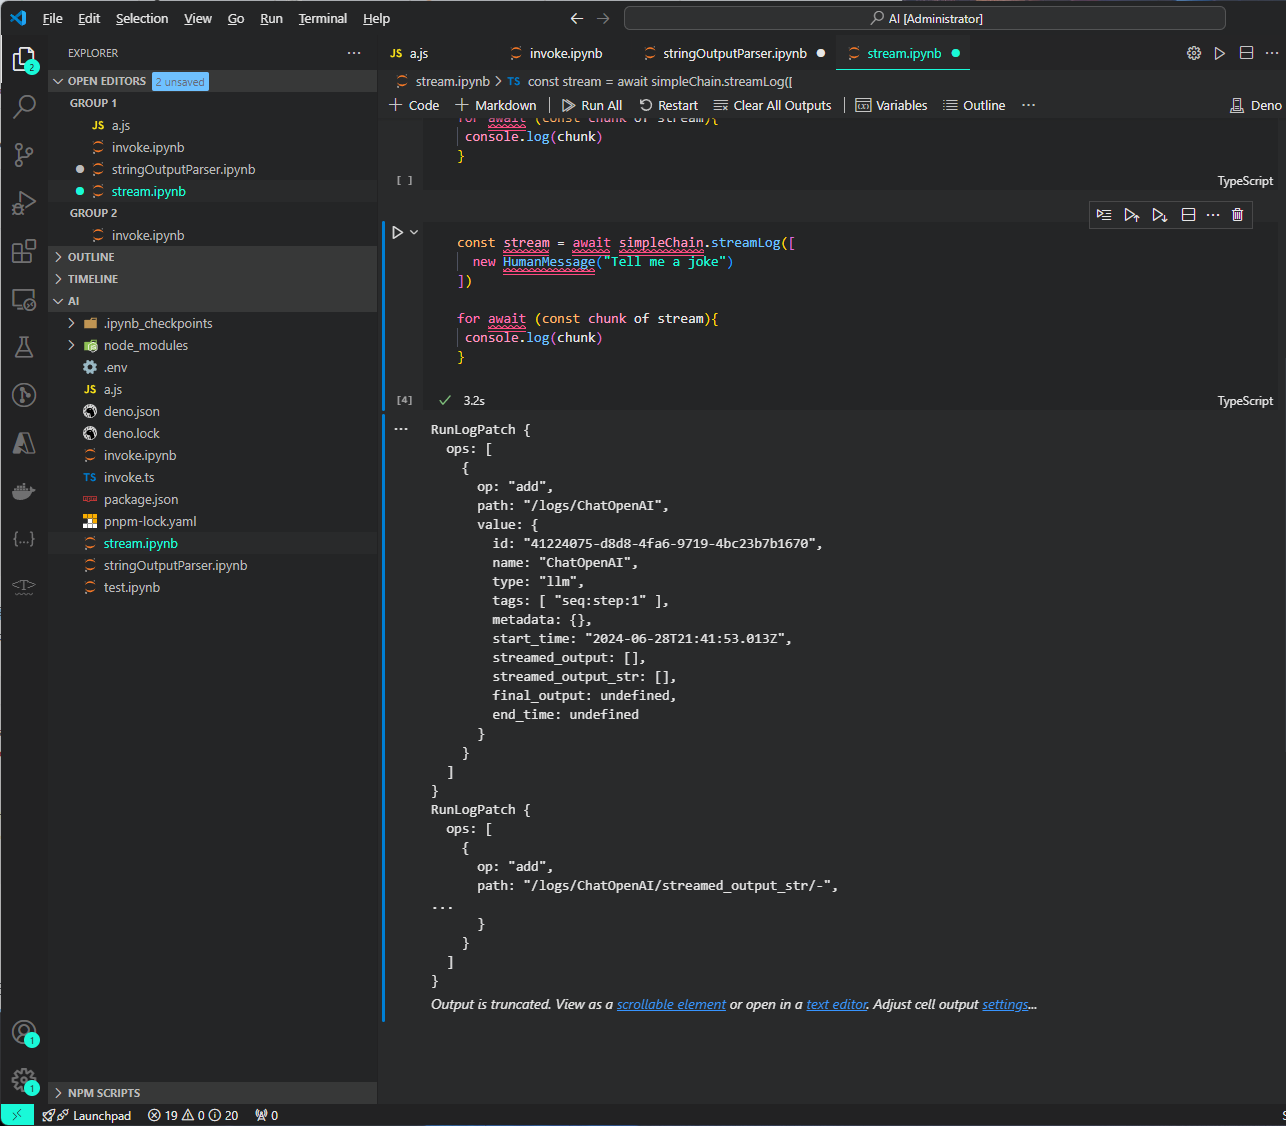Open output in text editor link
This screenshot has height=1126, width=1286.
837,1004
